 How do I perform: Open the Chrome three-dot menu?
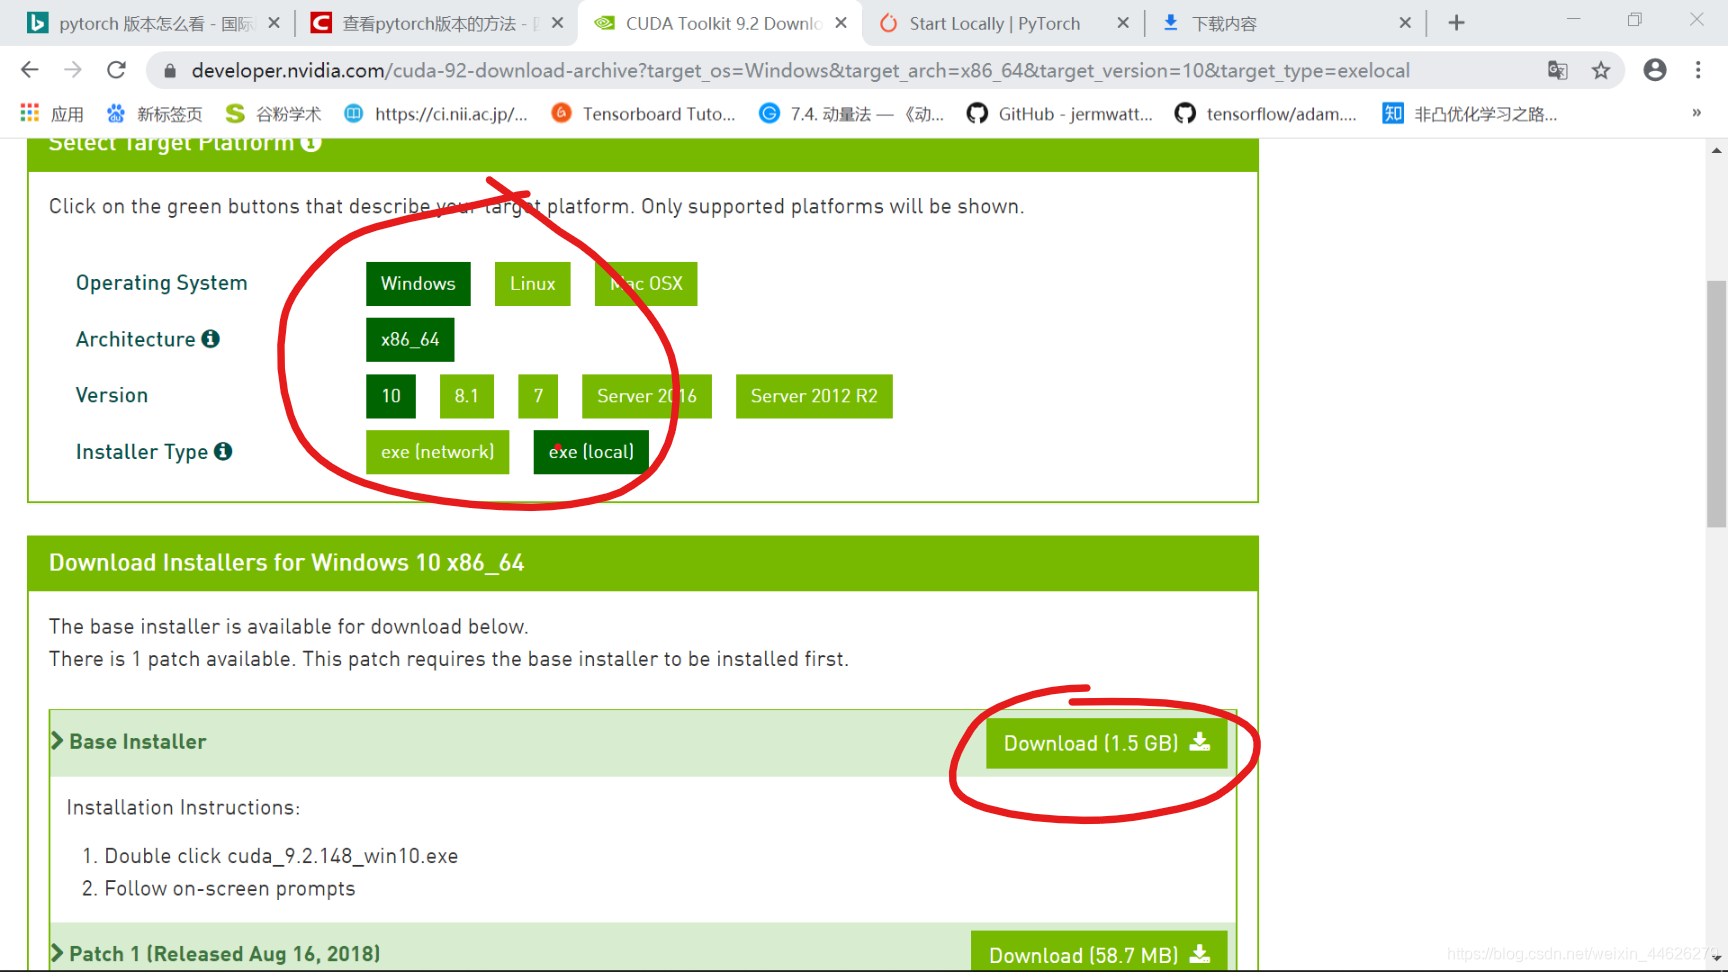[1698, 70]
